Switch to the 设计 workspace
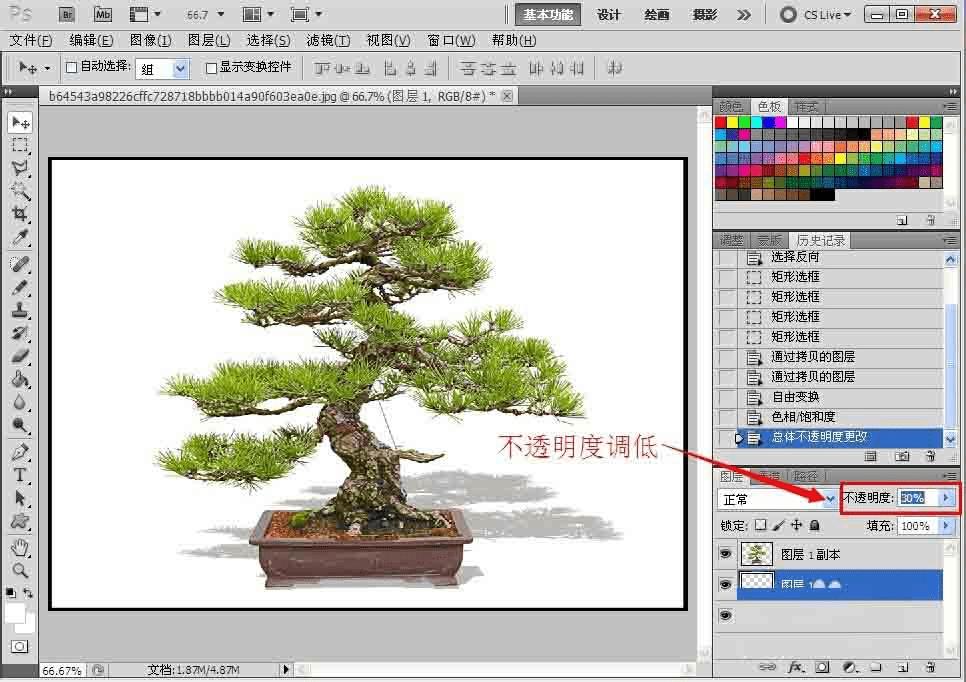The image size is (966, 682). pos(609,15)
